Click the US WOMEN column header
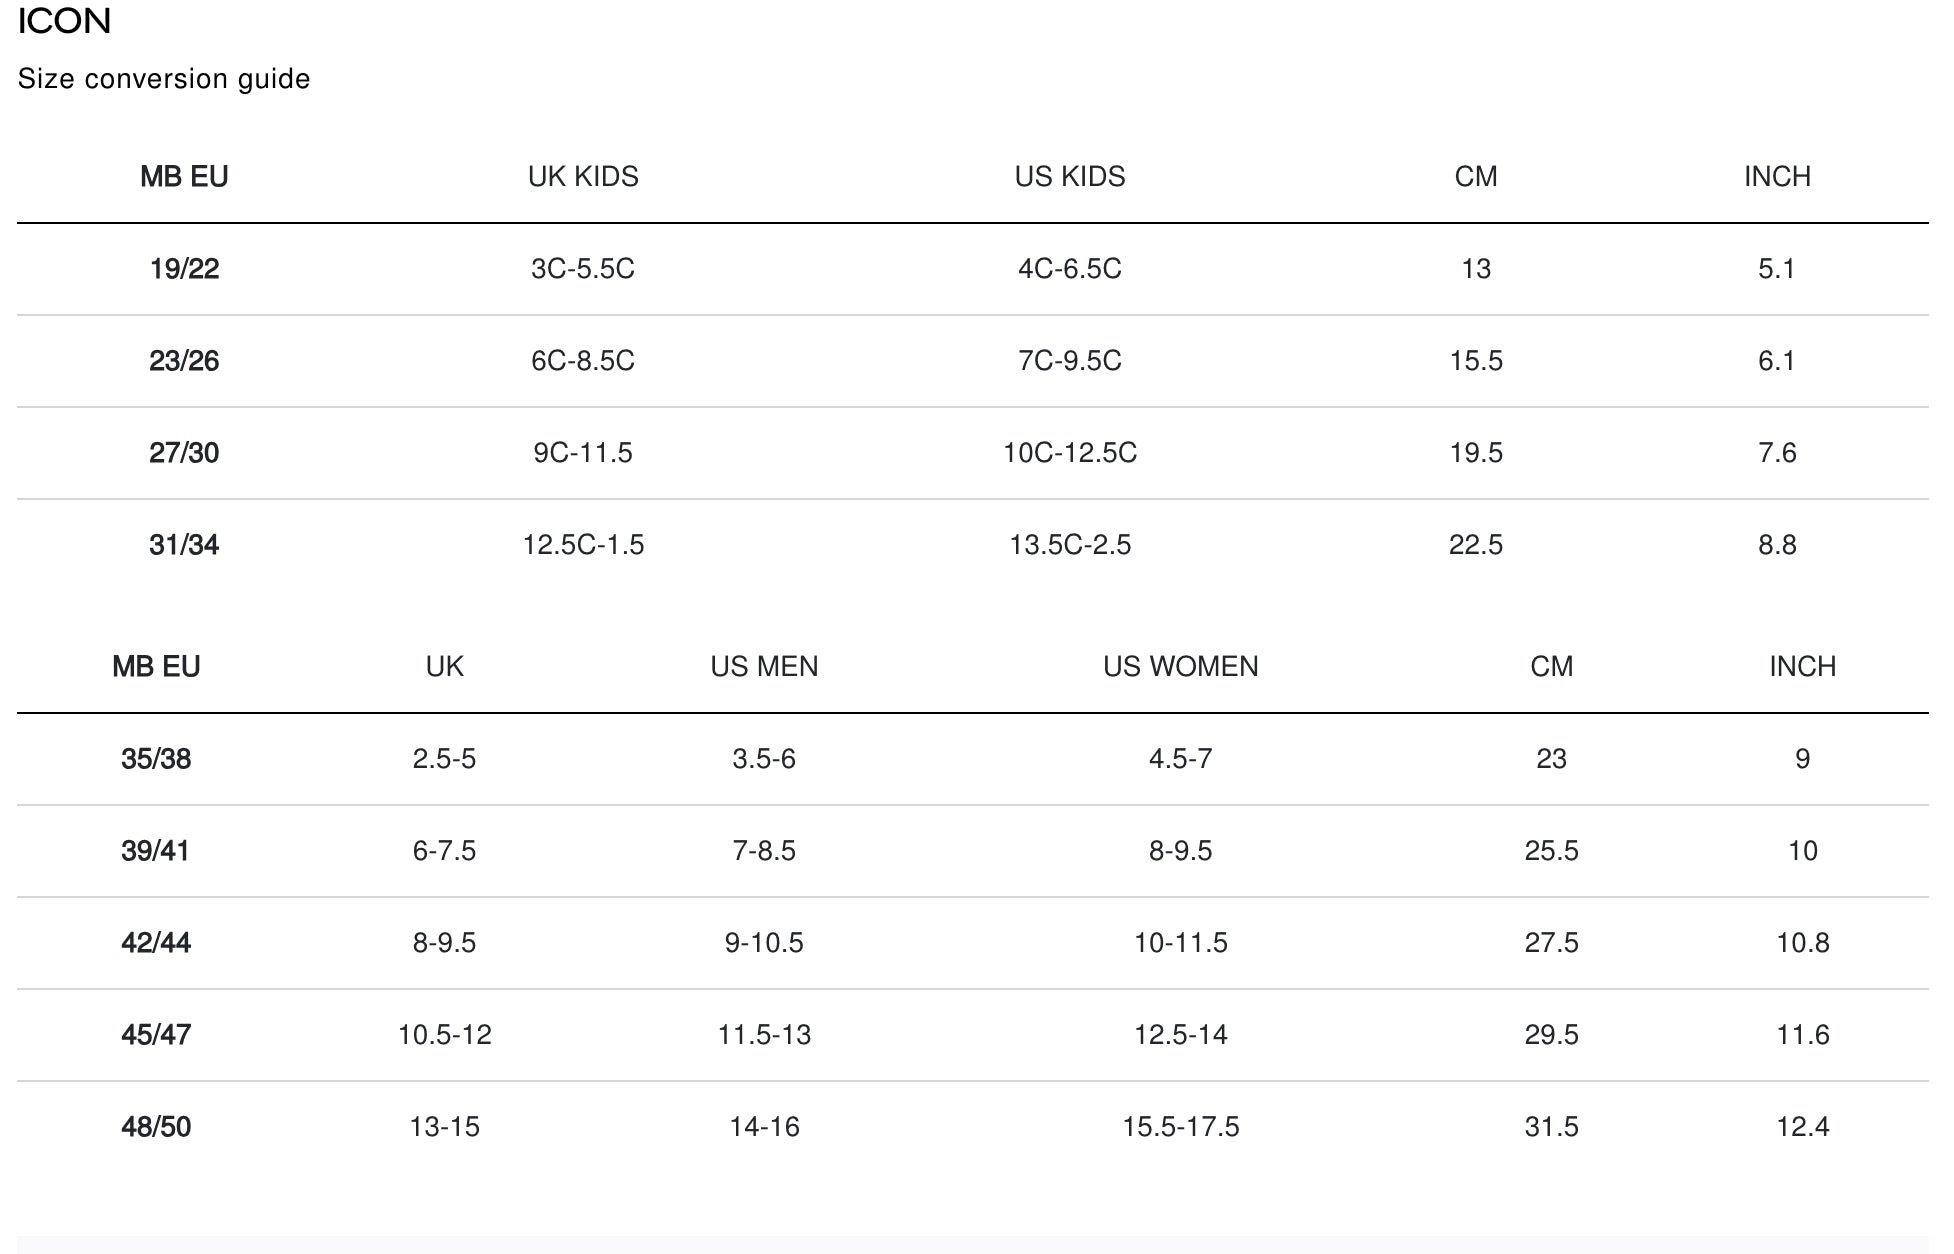The width and height of the screenshot is (1954, 1254). (1180, 667)
